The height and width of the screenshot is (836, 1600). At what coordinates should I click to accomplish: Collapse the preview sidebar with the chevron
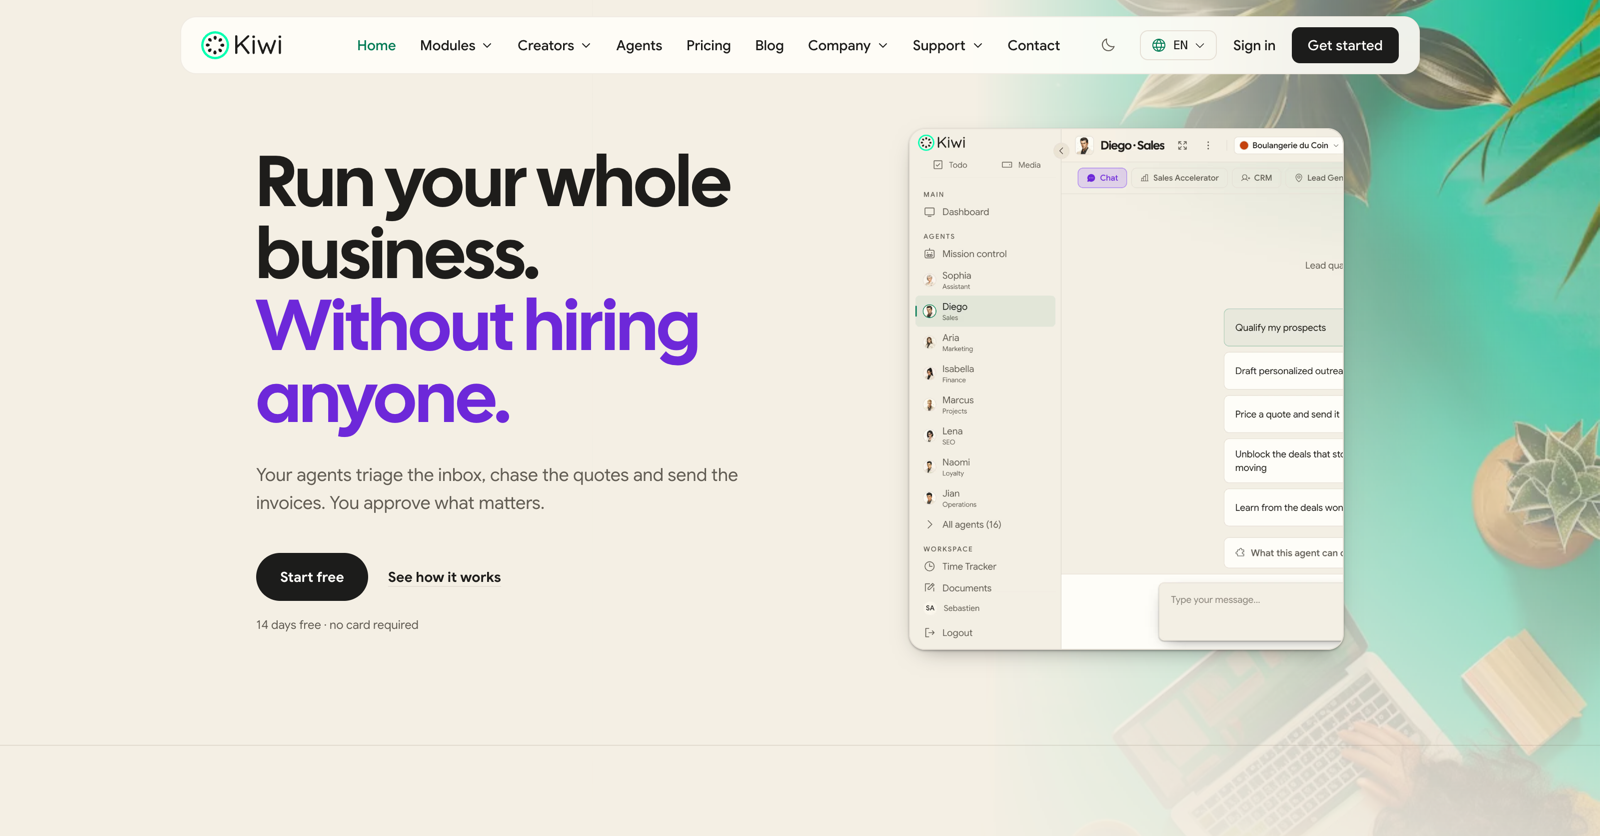(x=1061, y=151)
